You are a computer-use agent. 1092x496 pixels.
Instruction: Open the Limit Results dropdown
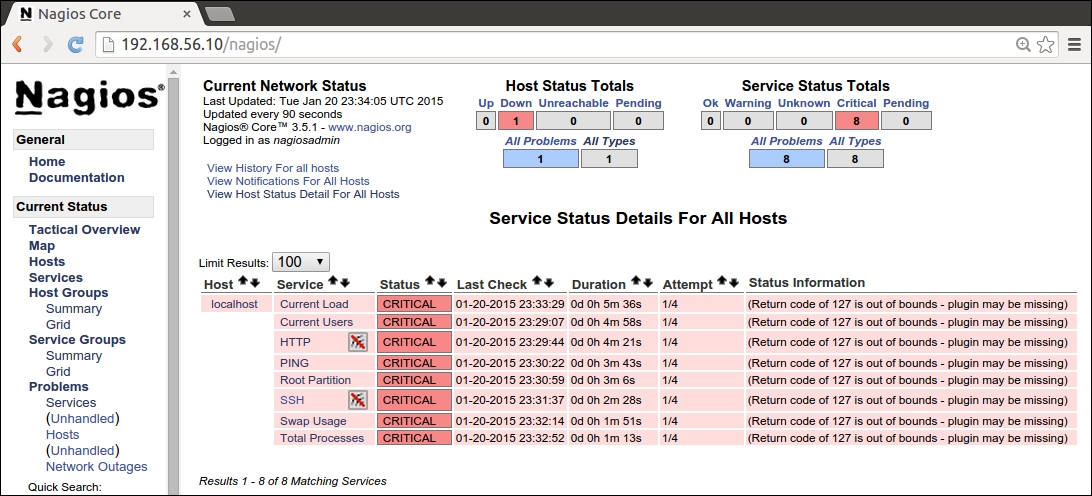click(x=300, y=262)
